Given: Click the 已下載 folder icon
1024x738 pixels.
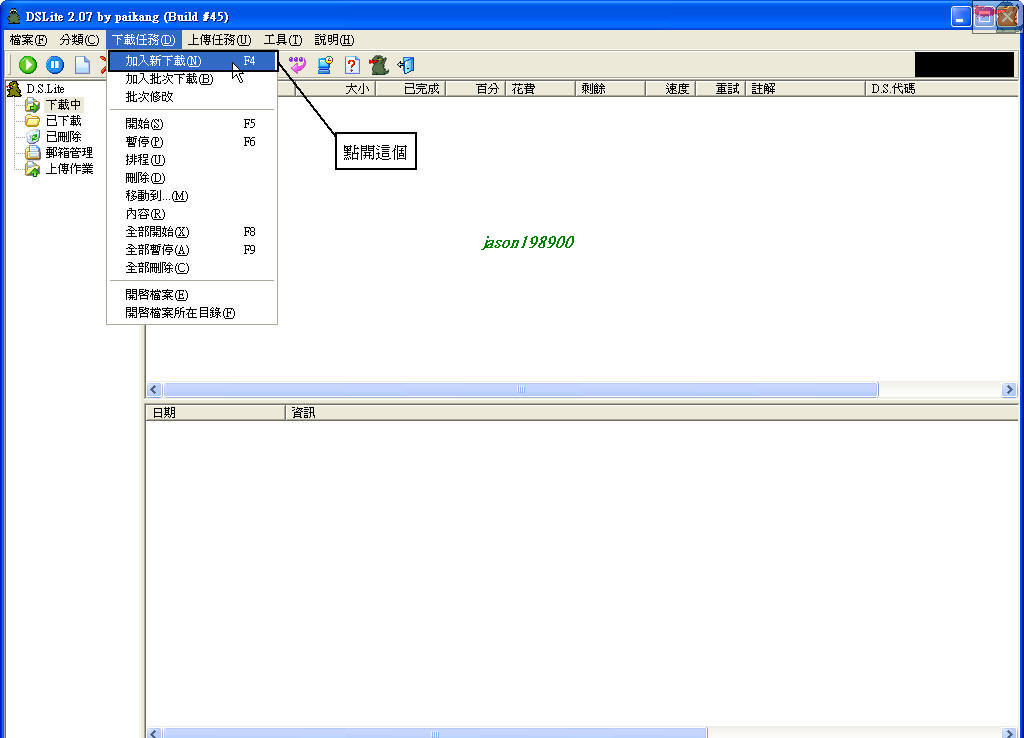Looking at the screenshot, I should pyautogui.click(x=32, y=121).
